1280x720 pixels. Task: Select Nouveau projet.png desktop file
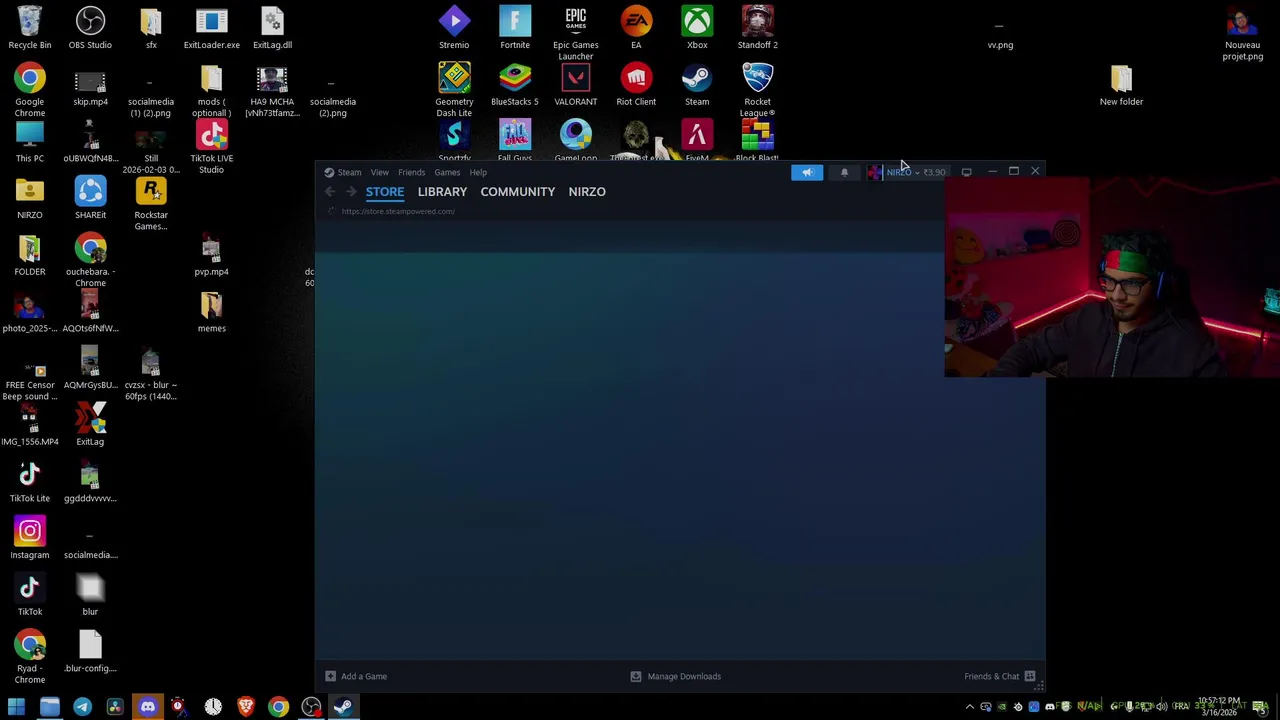tap(1242, 34)
